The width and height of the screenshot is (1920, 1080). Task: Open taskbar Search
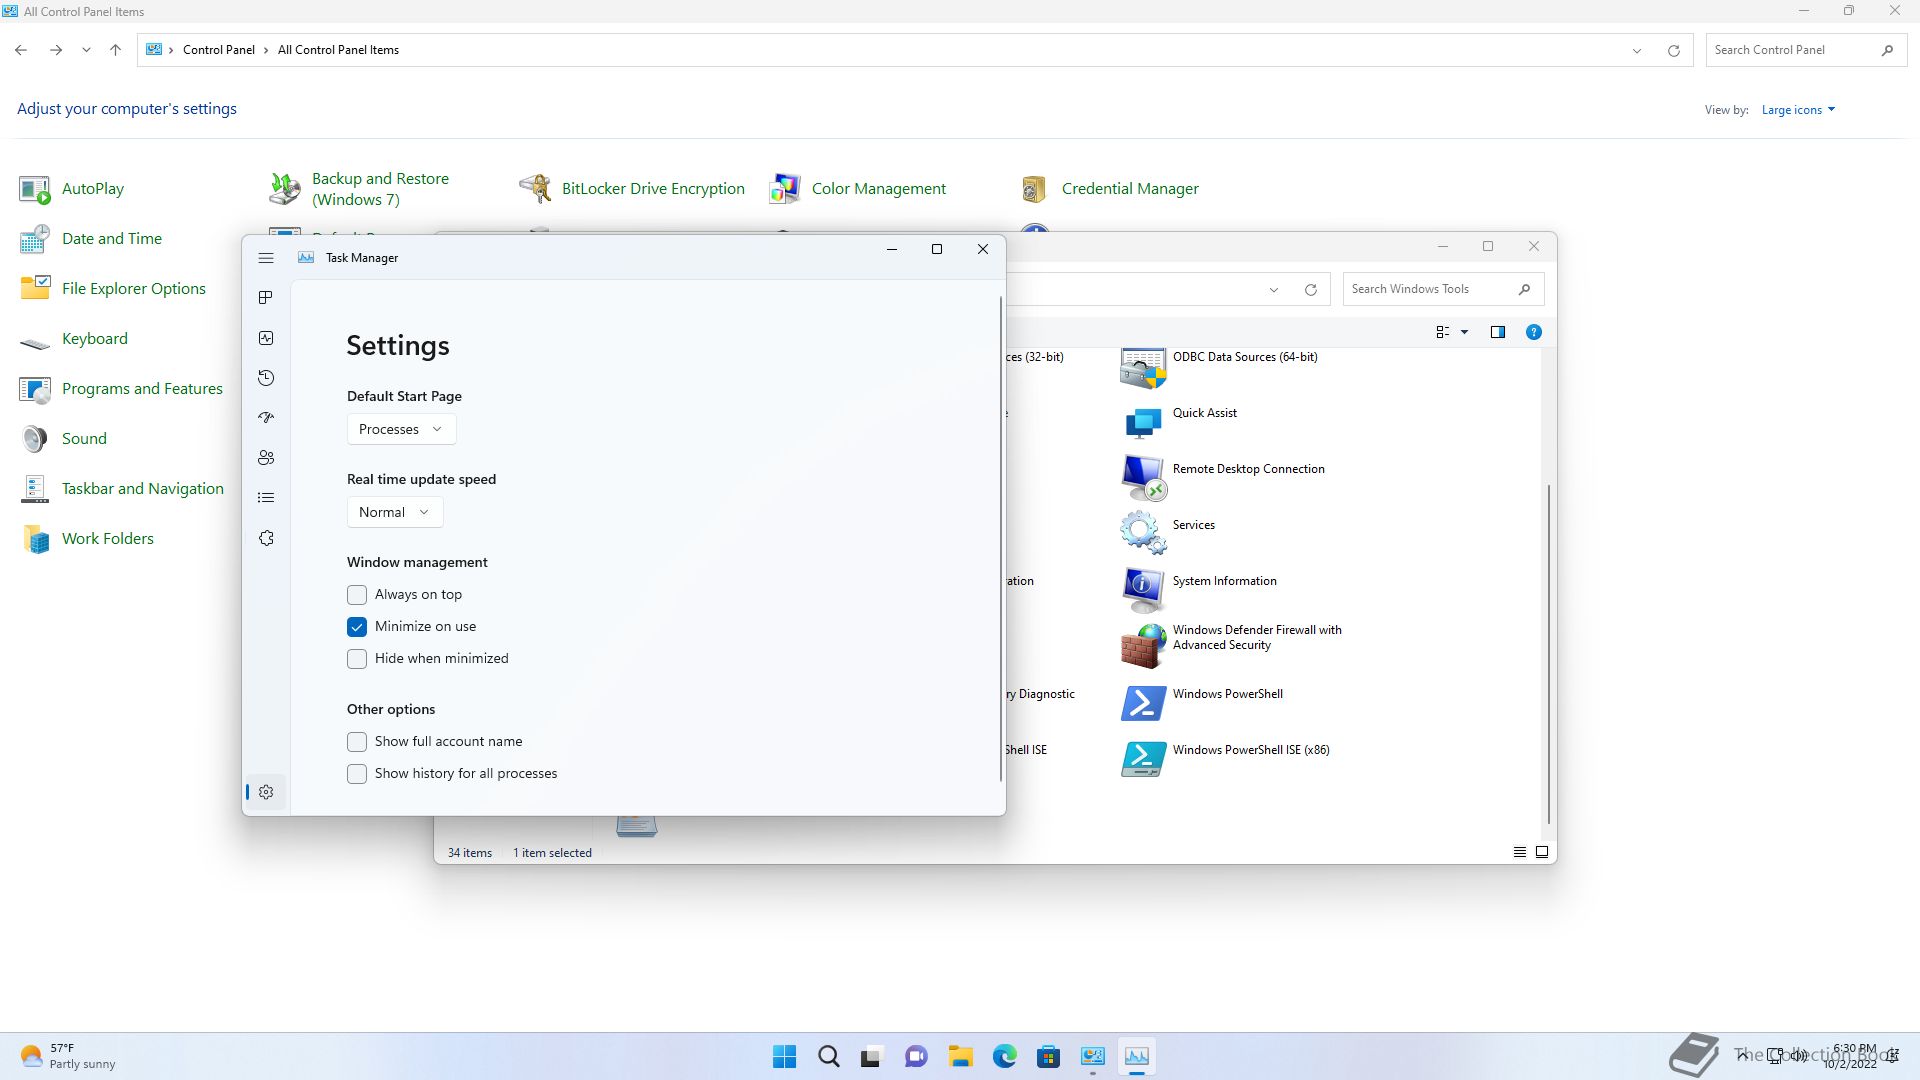coord(829,1056)
